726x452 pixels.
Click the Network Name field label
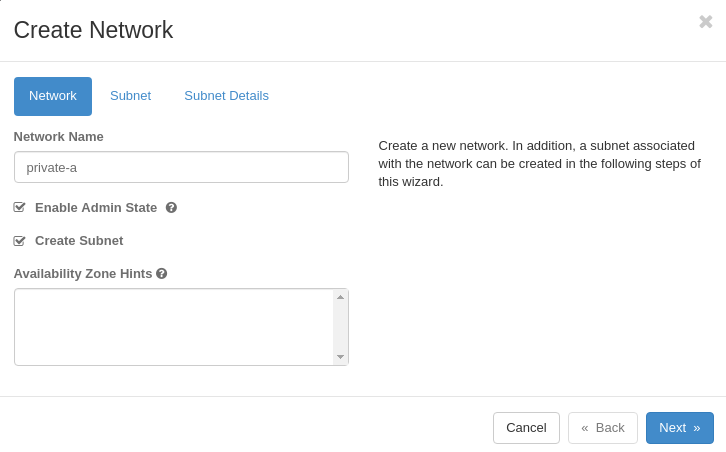click(x=58, y=137)
